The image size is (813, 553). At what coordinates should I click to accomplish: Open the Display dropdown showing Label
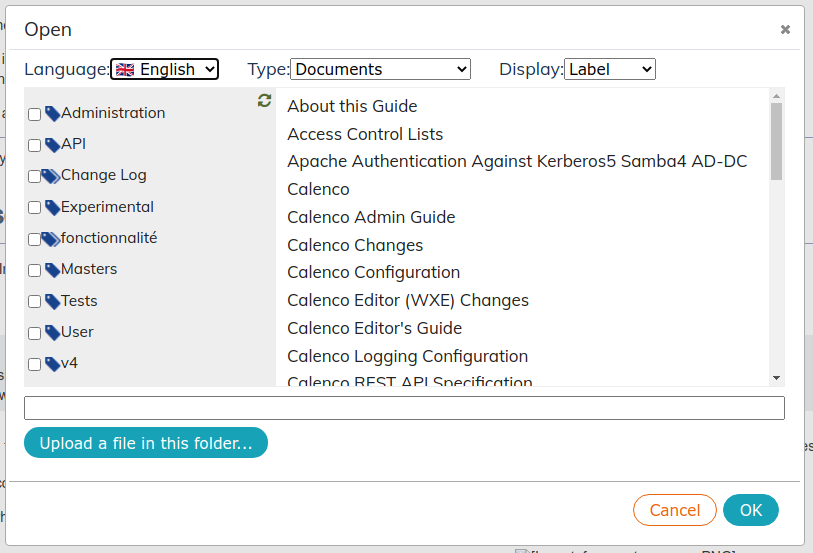tap(610, 69)
